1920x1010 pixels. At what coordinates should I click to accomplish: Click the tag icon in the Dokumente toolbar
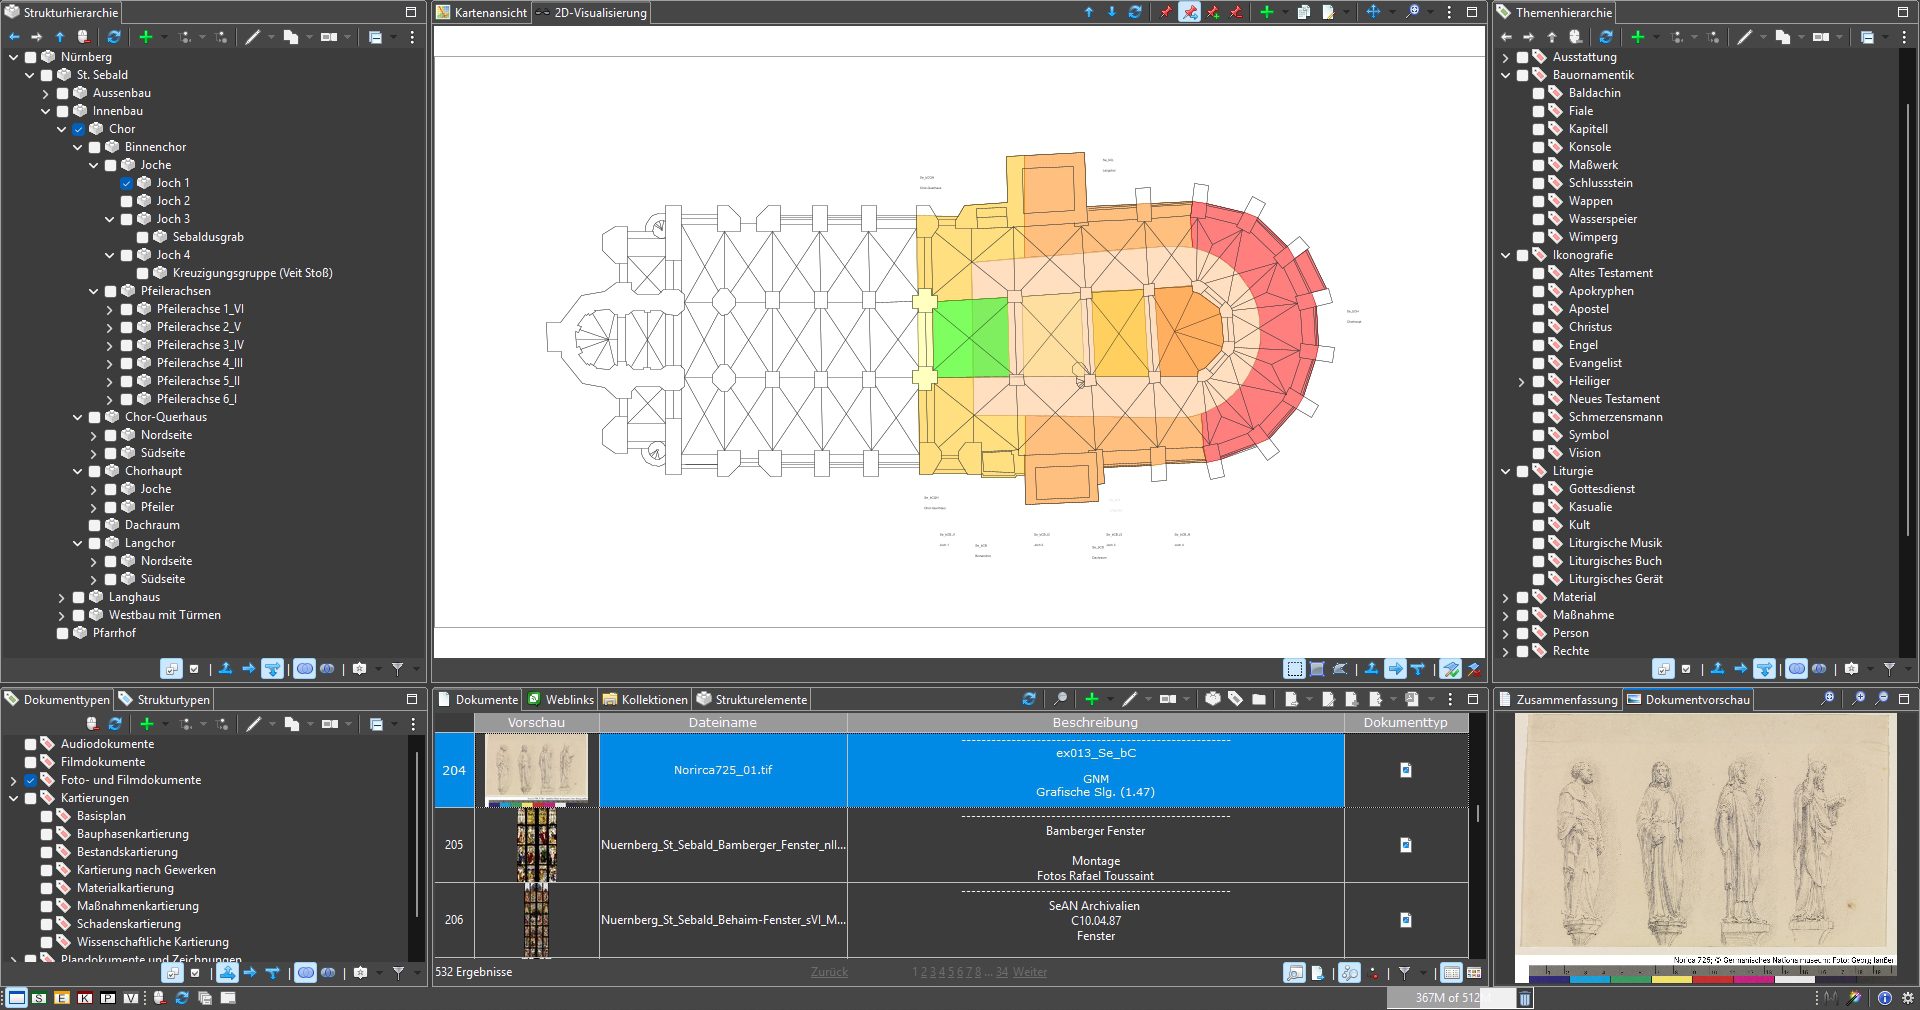click(x=1236, y=699)
